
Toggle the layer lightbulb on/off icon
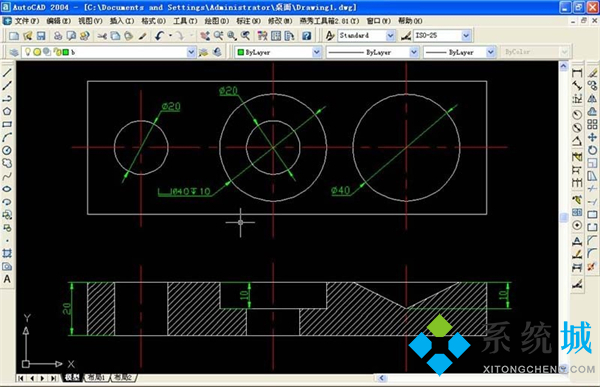(x=28, y=52)
